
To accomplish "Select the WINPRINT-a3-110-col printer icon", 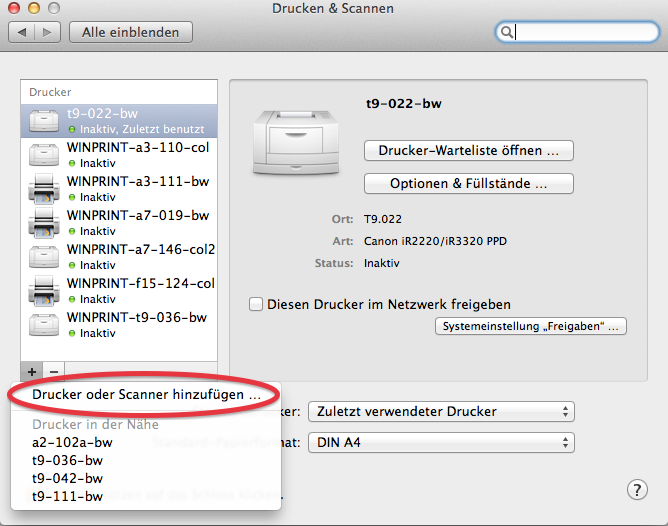I will pyautogui.click(x=46, y=155).
